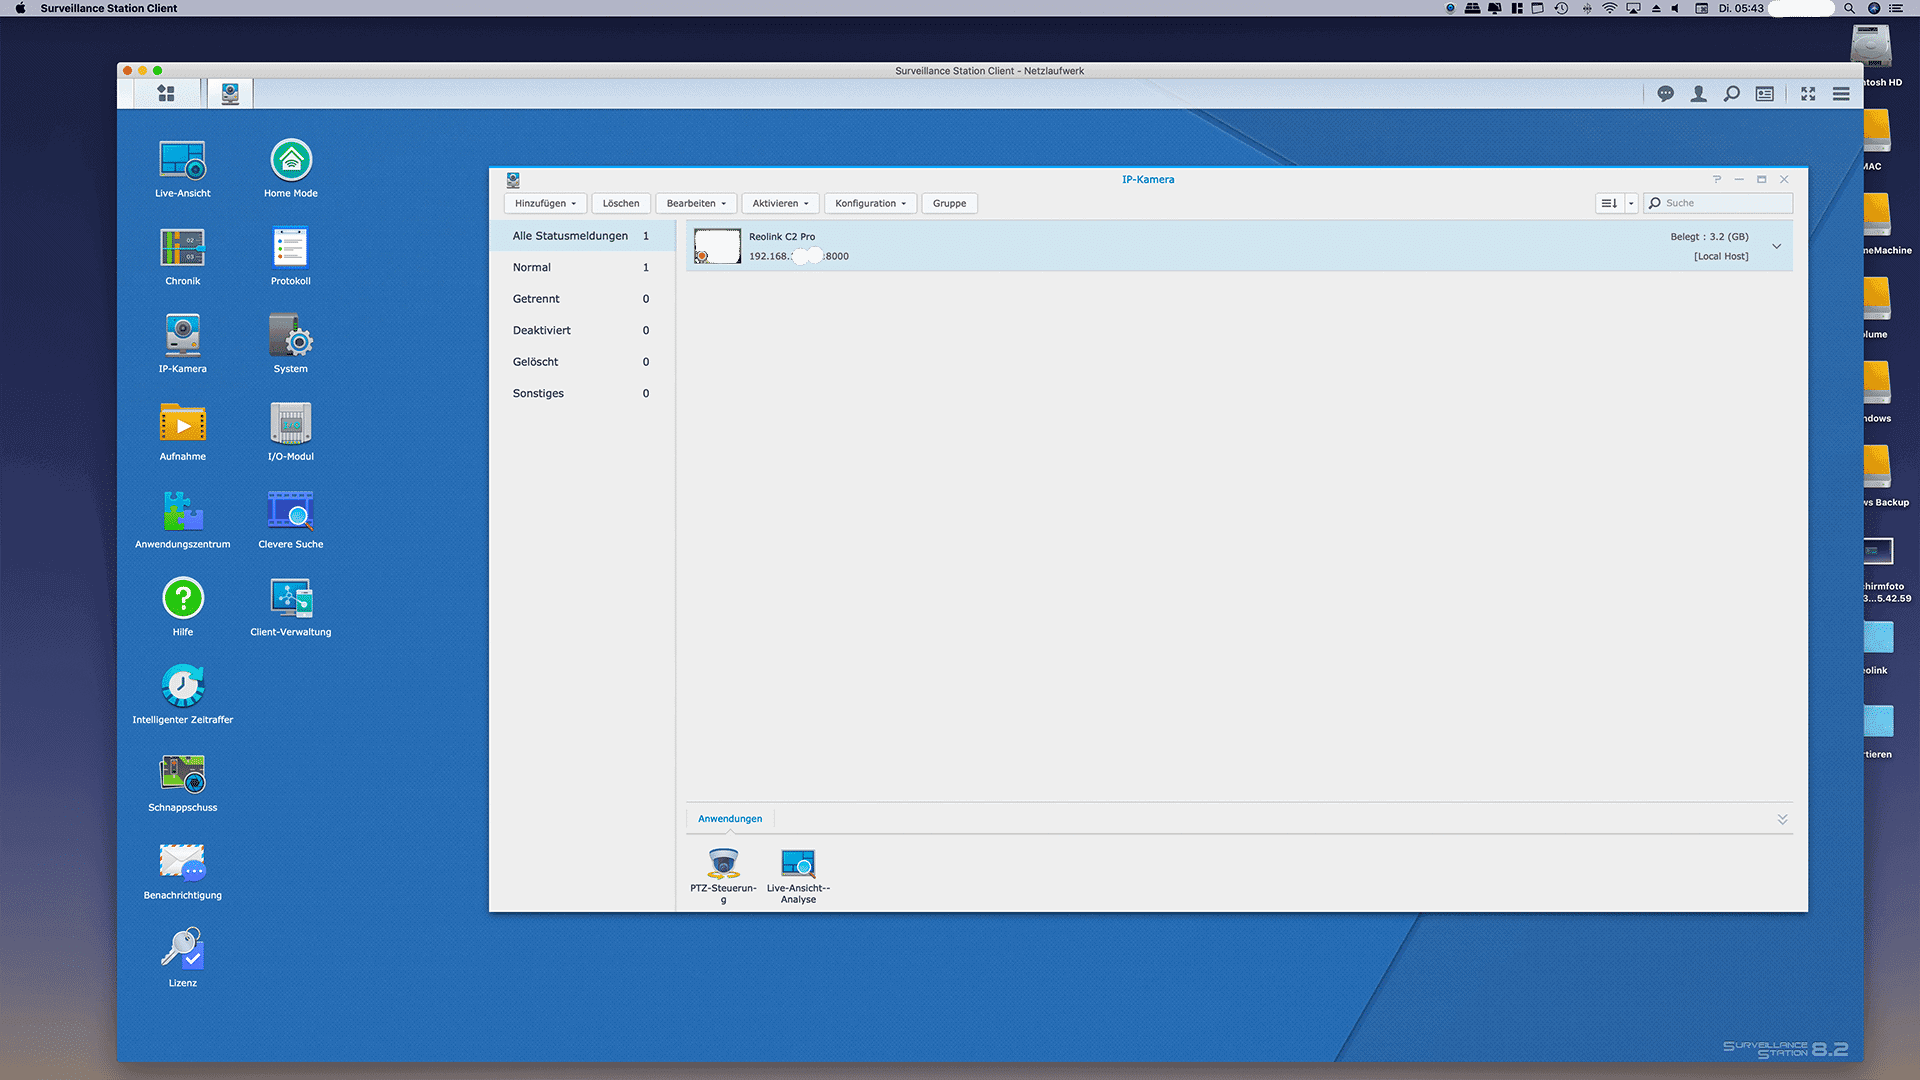This screenshot has height=1080, width=1920.
Task: Select the Reolink C2 Pro camera name
Action: point(782,237)
